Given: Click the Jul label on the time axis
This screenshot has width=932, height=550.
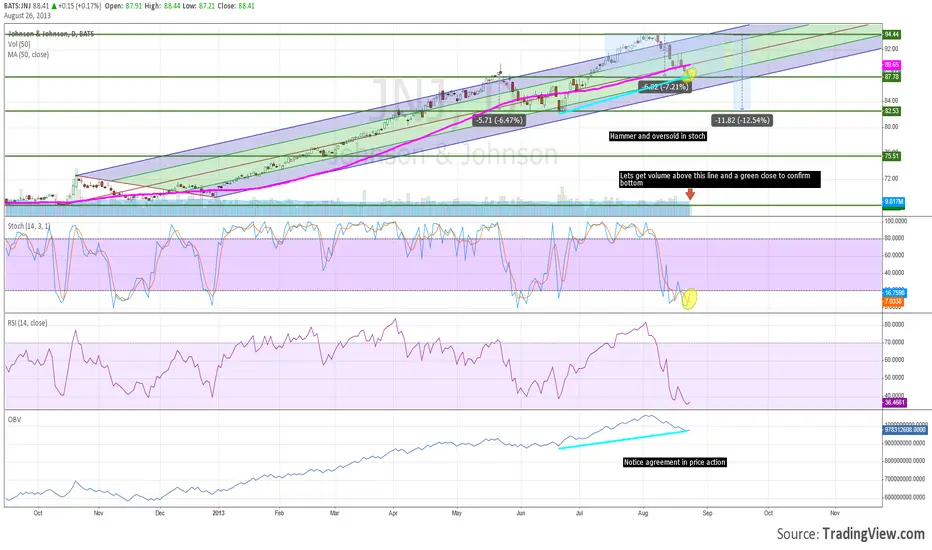Looking at the screenshot, I should click(x=580, y=513).
